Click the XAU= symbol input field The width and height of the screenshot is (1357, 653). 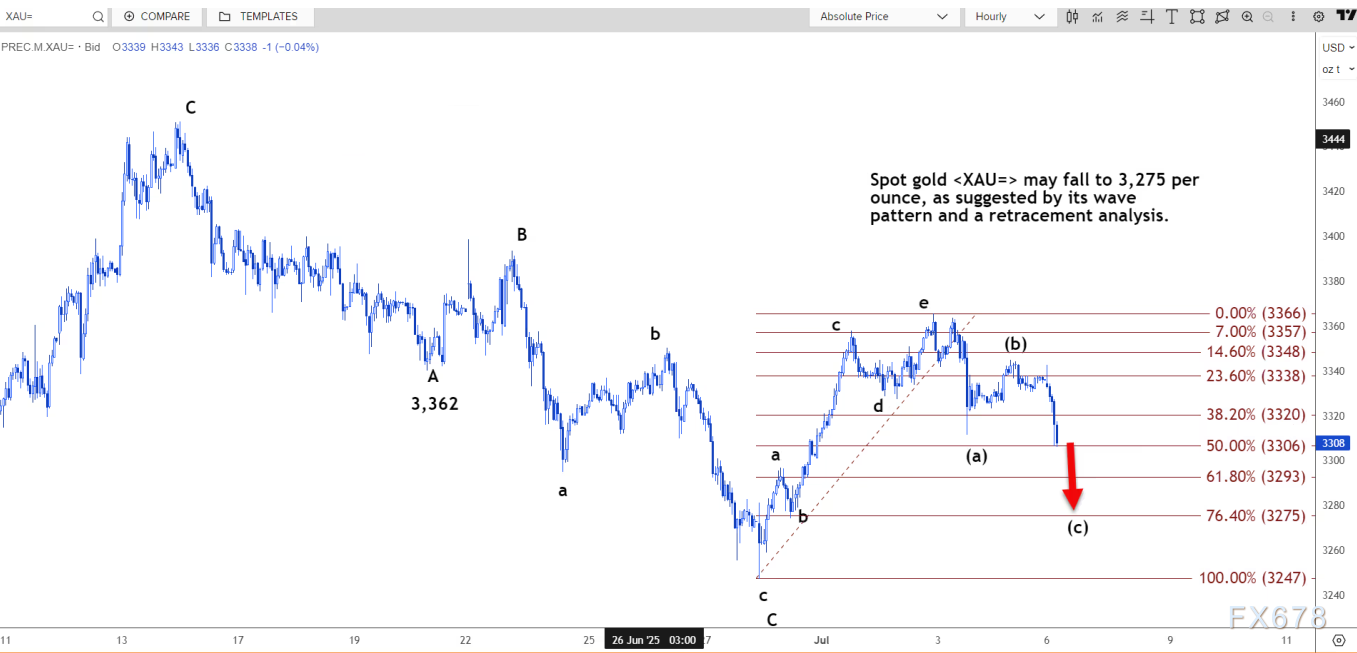(x=45, y=16)
